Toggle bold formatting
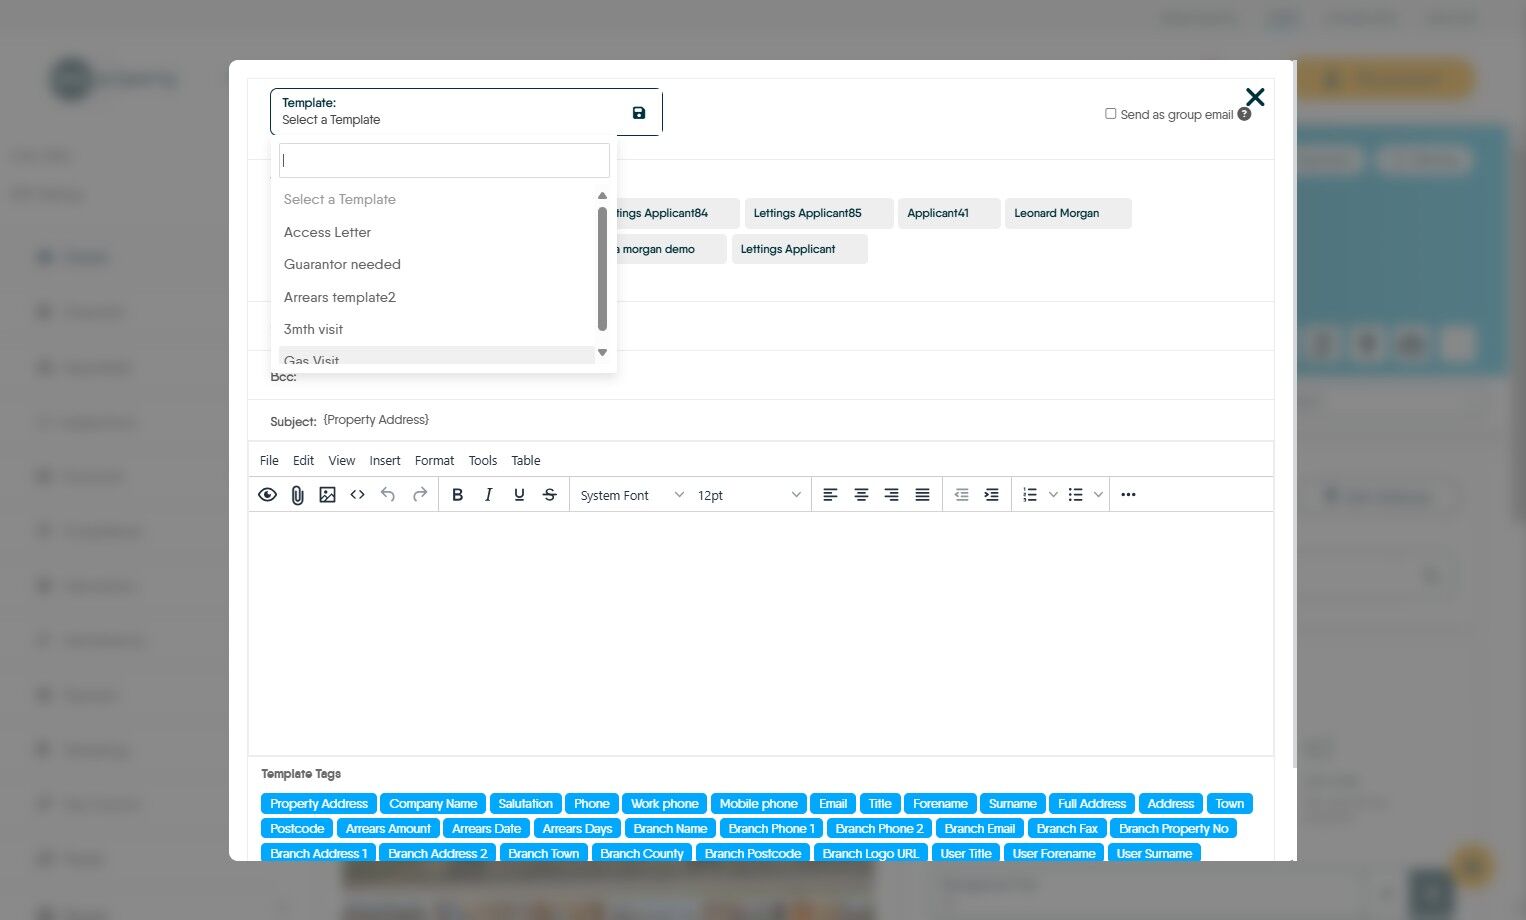The image size is (1526, 920). [457, 495]
